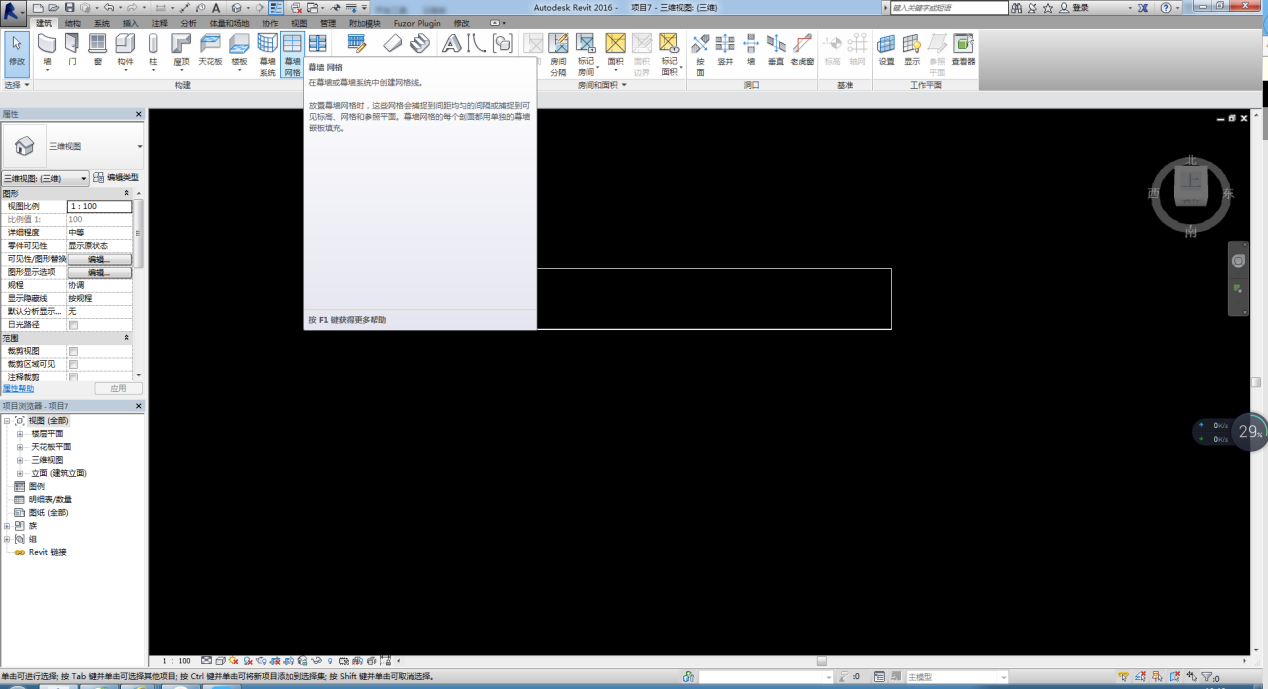1268x689 pixels.
Task: Click the 视图比例 field showing 1 : 100
Action: click(x=99, y=206)
